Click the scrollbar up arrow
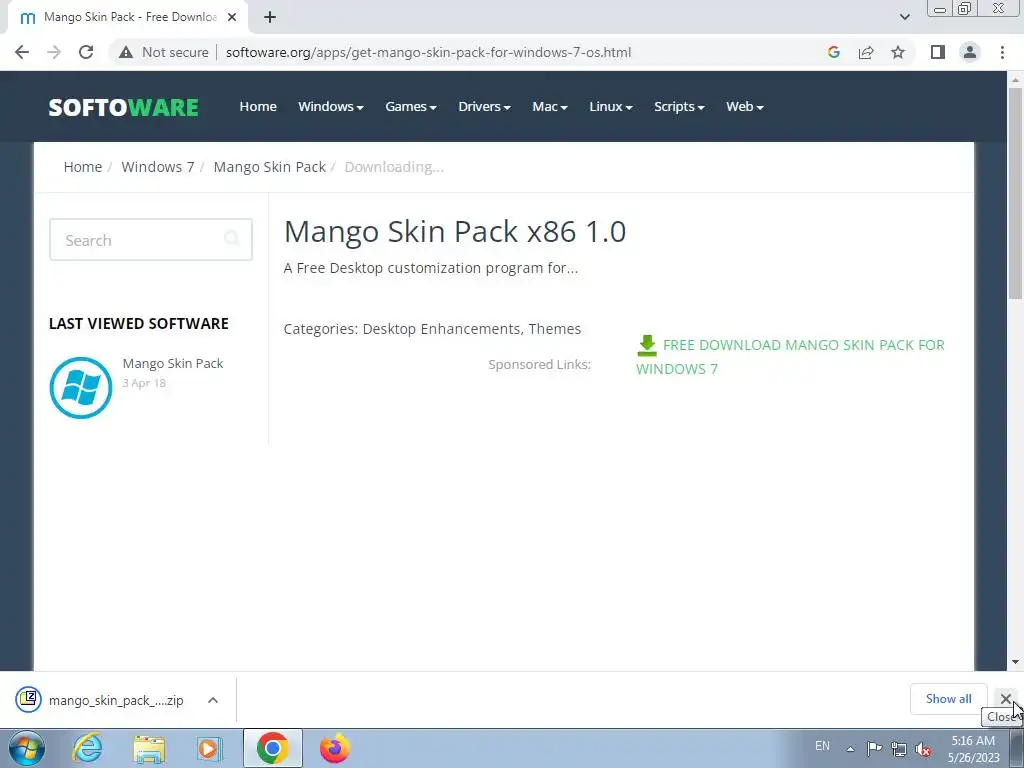This screenshot has width=1024, height=768. click(x=1015, y=80)
